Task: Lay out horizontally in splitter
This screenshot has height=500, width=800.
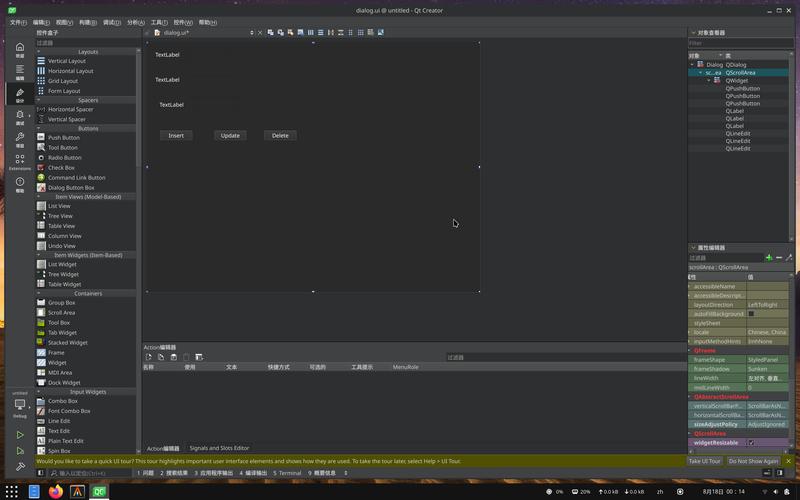Action: tap(331, 32)
